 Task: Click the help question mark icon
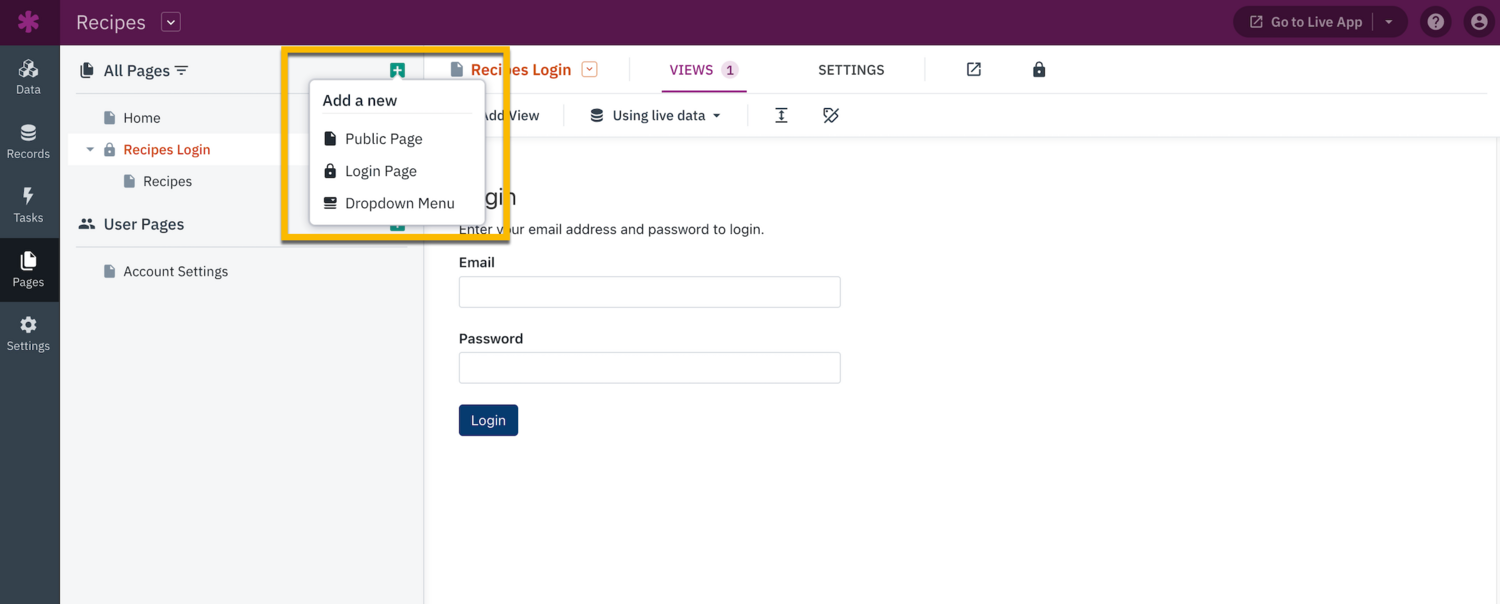(x=1436, y=22)
